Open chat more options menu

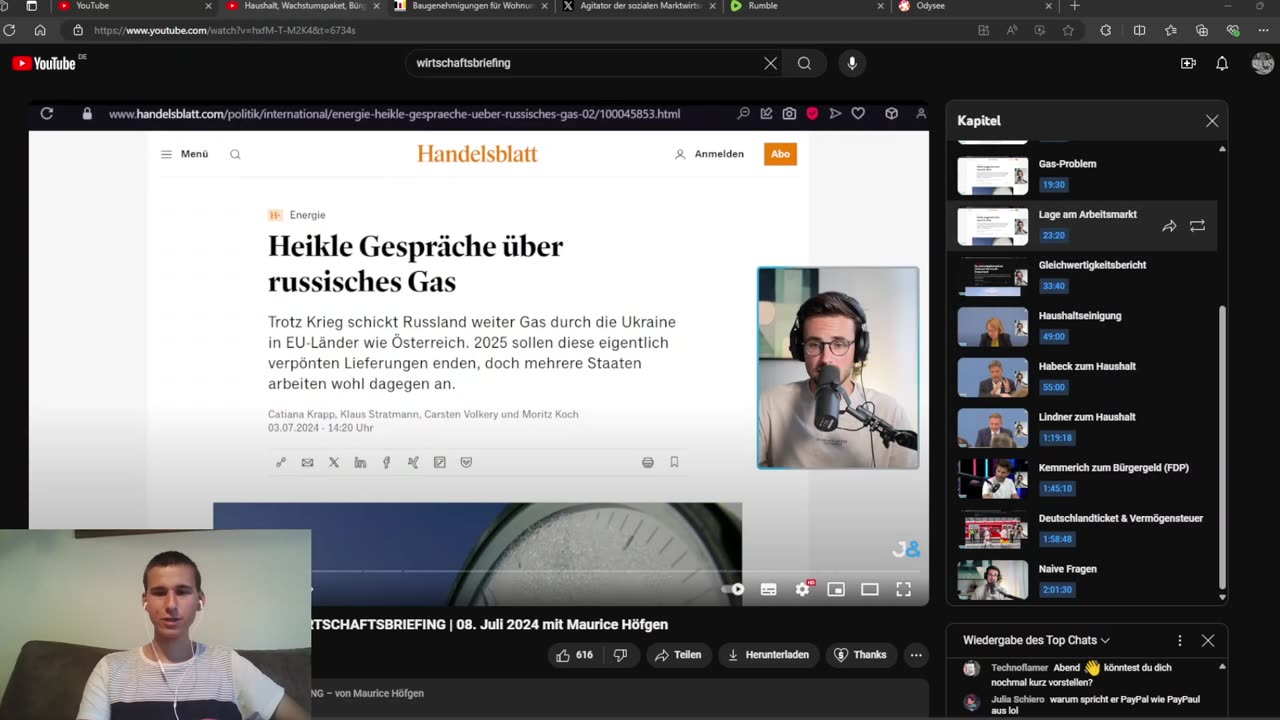1180,640
